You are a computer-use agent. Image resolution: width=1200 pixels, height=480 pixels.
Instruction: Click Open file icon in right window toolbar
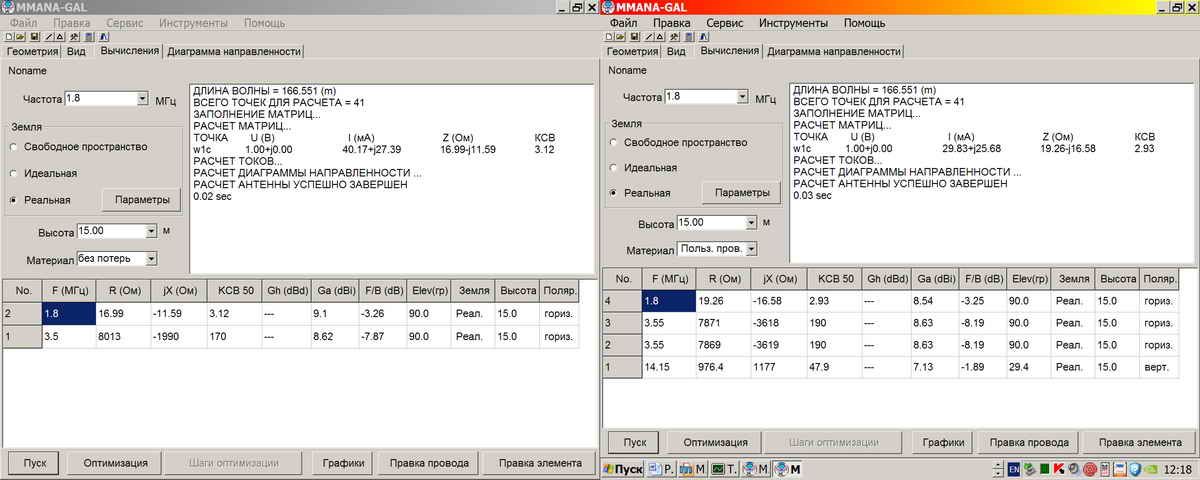click(620, 36)
